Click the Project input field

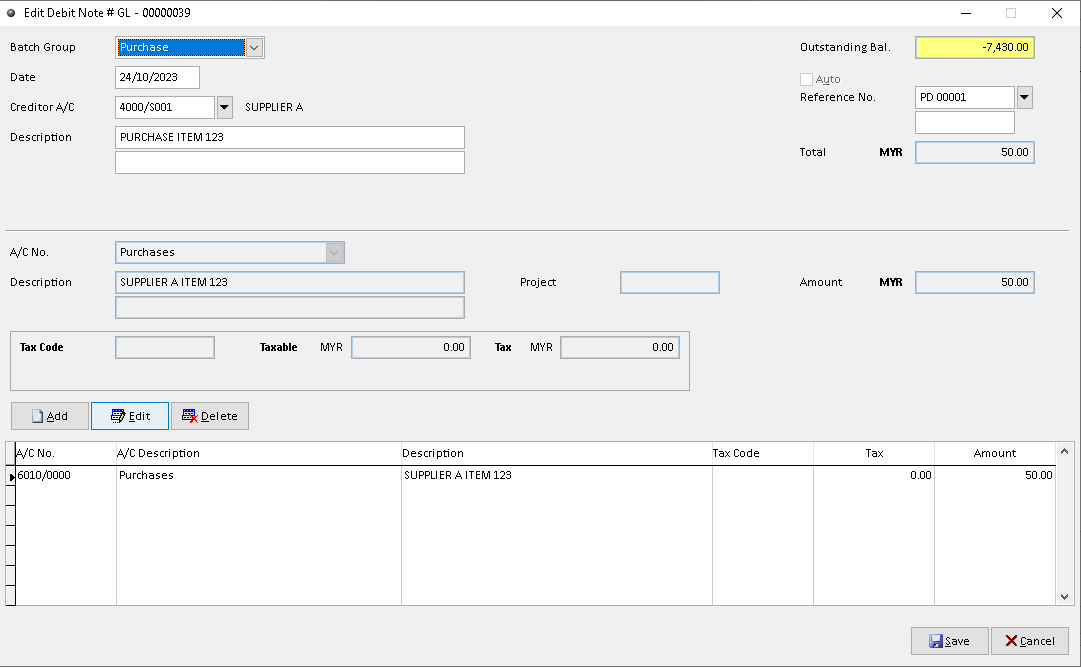669,282
